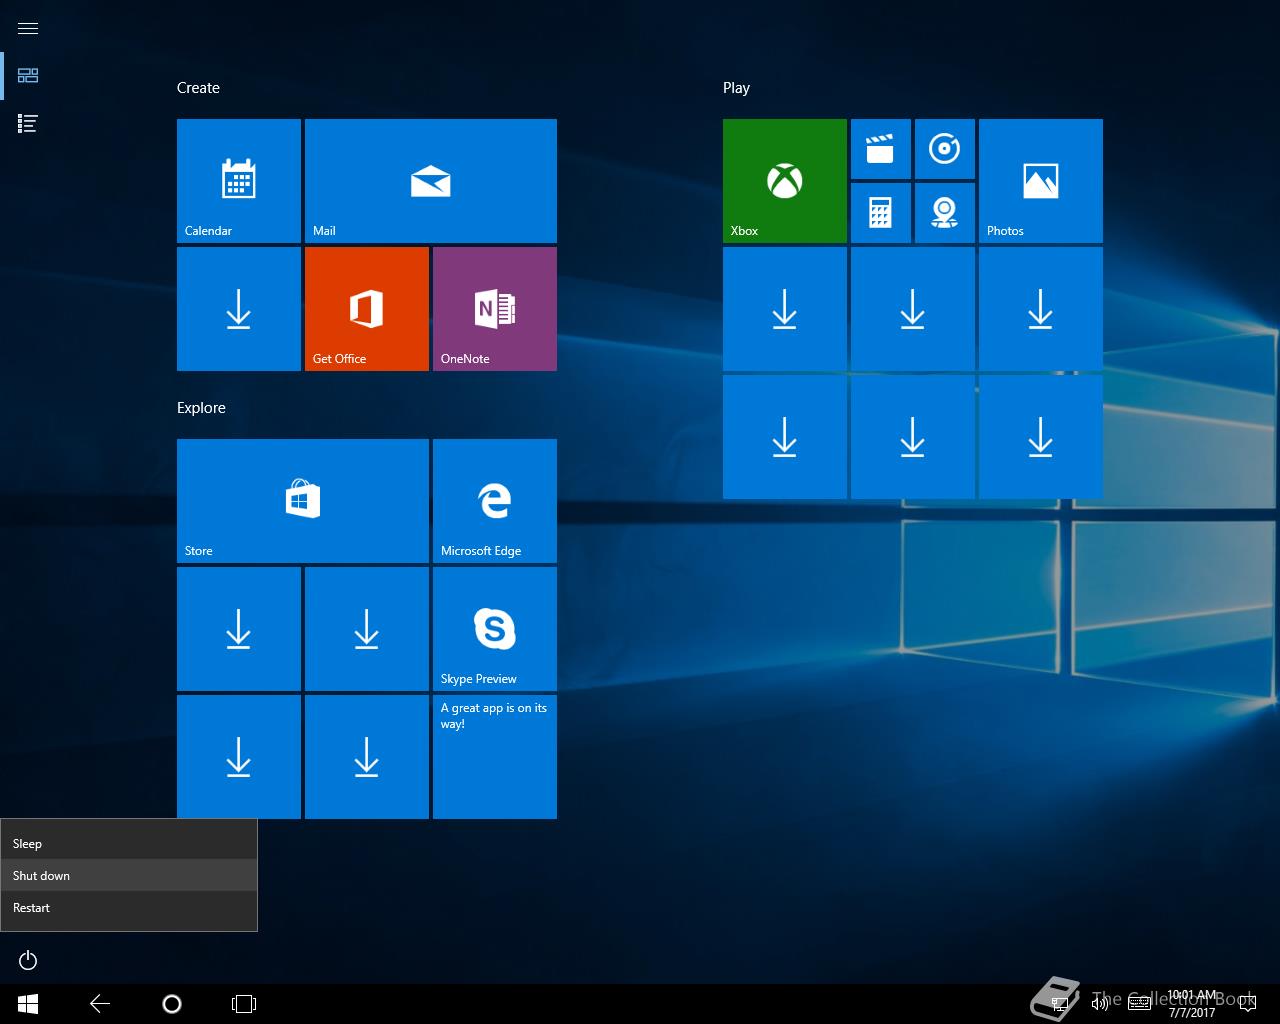Click the Power button icon

[28, 960]
